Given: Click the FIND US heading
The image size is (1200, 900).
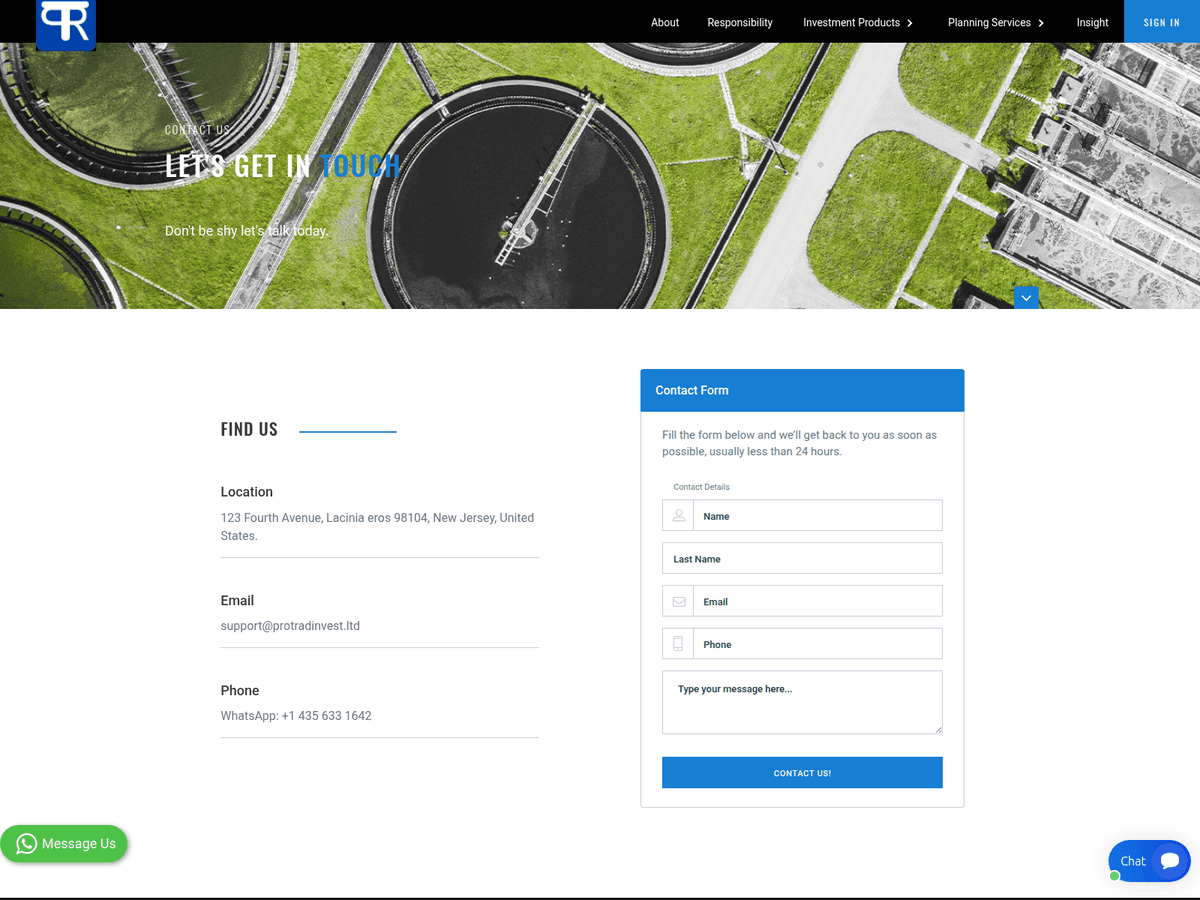Looking at the screenshot, I should coord(249,429).
